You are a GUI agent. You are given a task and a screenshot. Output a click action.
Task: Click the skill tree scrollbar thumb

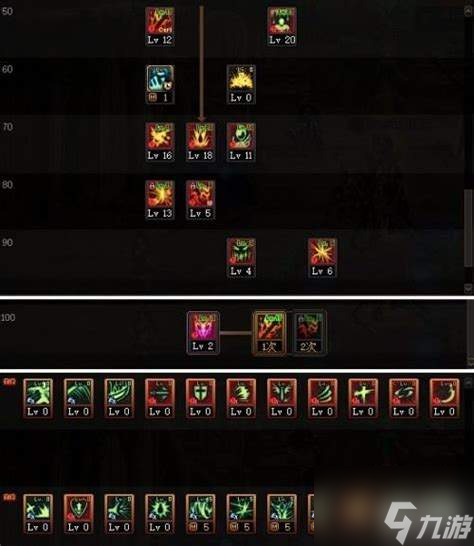point(468,228)
